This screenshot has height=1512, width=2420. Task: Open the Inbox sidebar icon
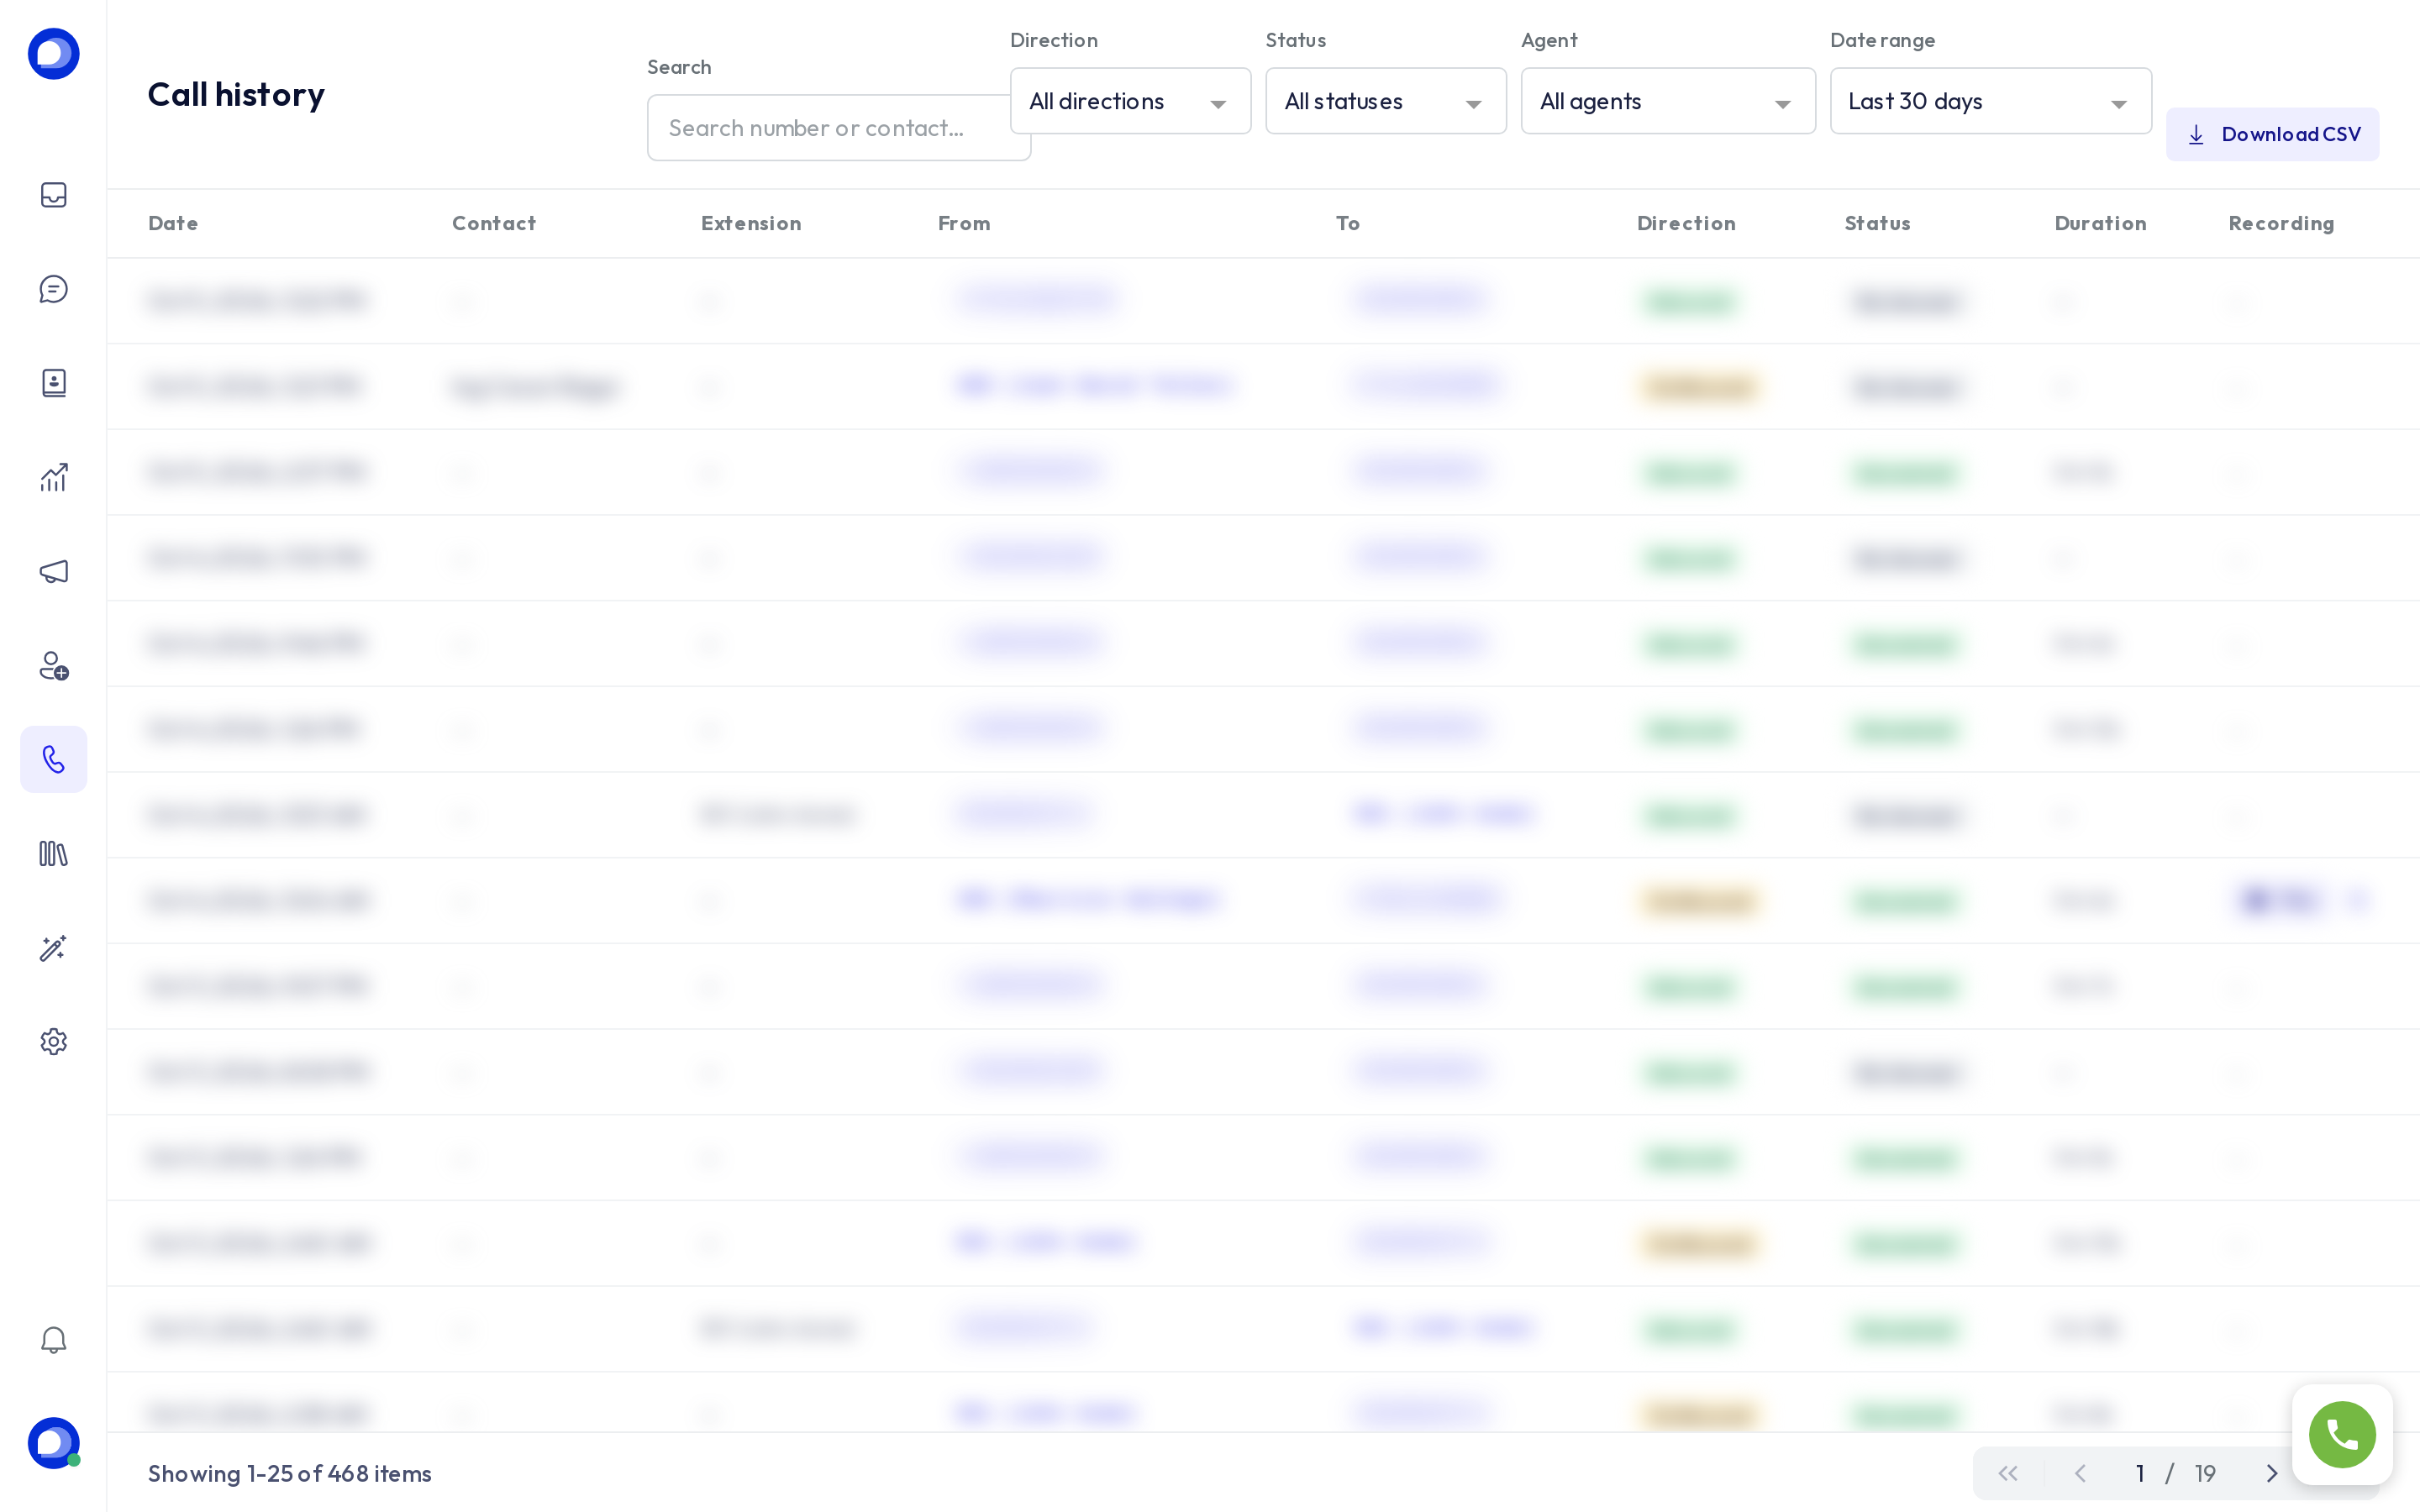pyautogui.click(x=53, y=195)
